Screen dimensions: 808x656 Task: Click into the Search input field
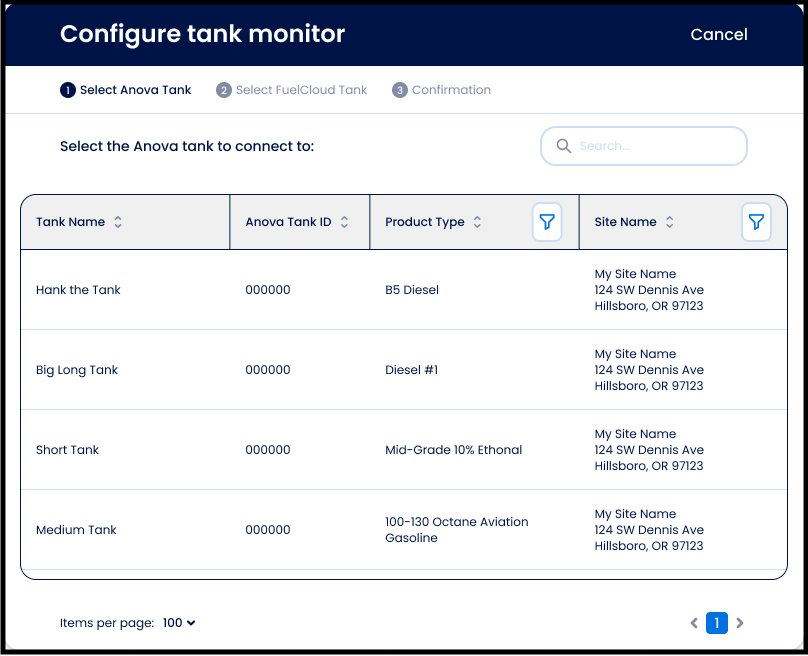(655, 146)
